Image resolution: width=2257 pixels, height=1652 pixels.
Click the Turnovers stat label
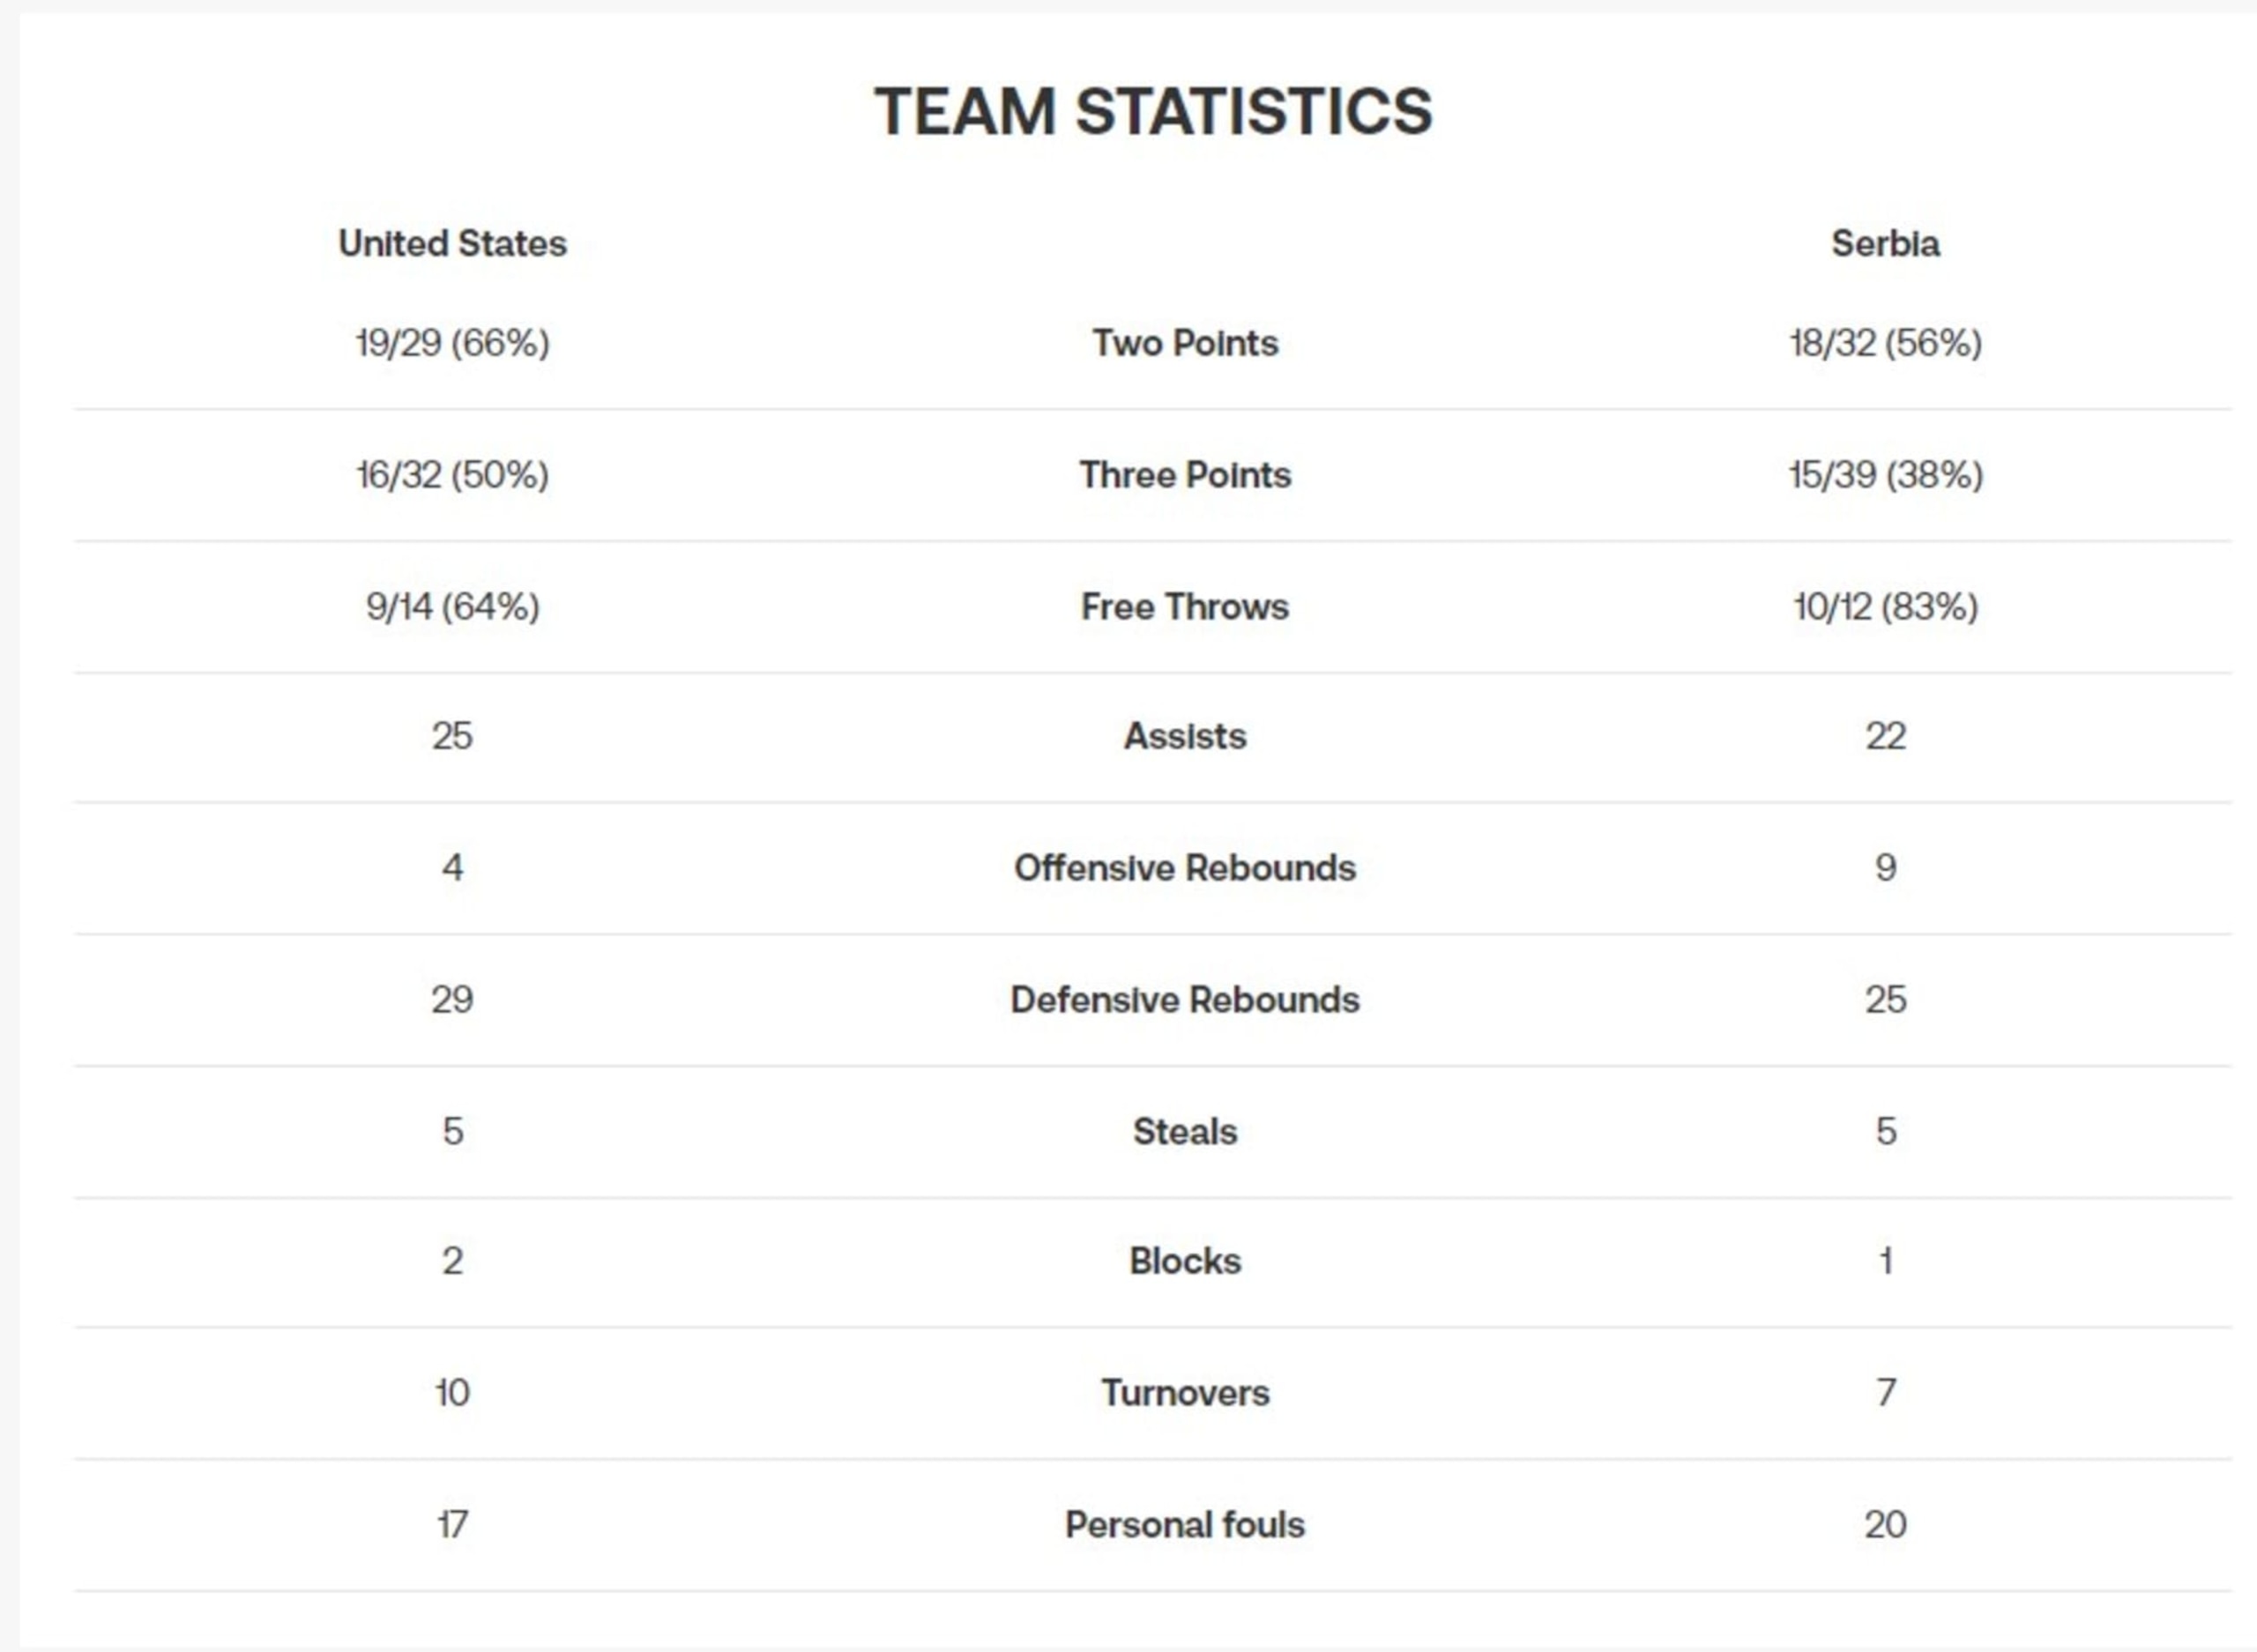(1185, 1392)
